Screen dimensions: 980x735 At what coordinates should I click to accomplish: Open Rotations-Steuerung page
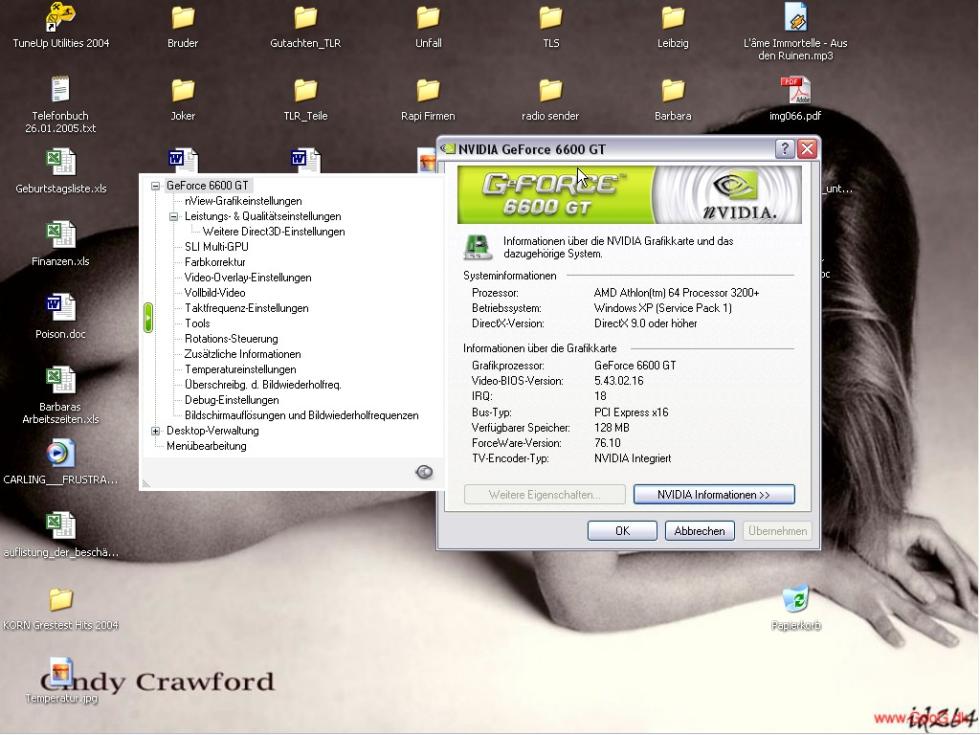[231, 339]
